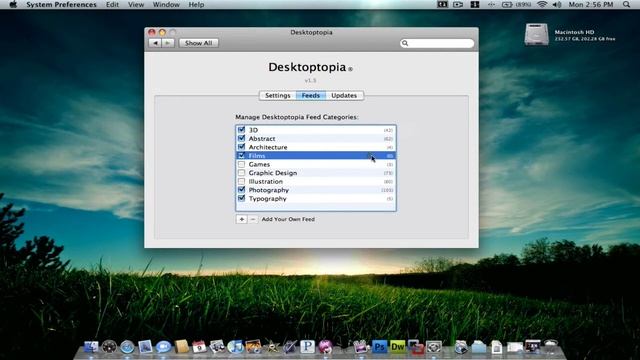Open the P letter app in Dock

click(307, 347)
